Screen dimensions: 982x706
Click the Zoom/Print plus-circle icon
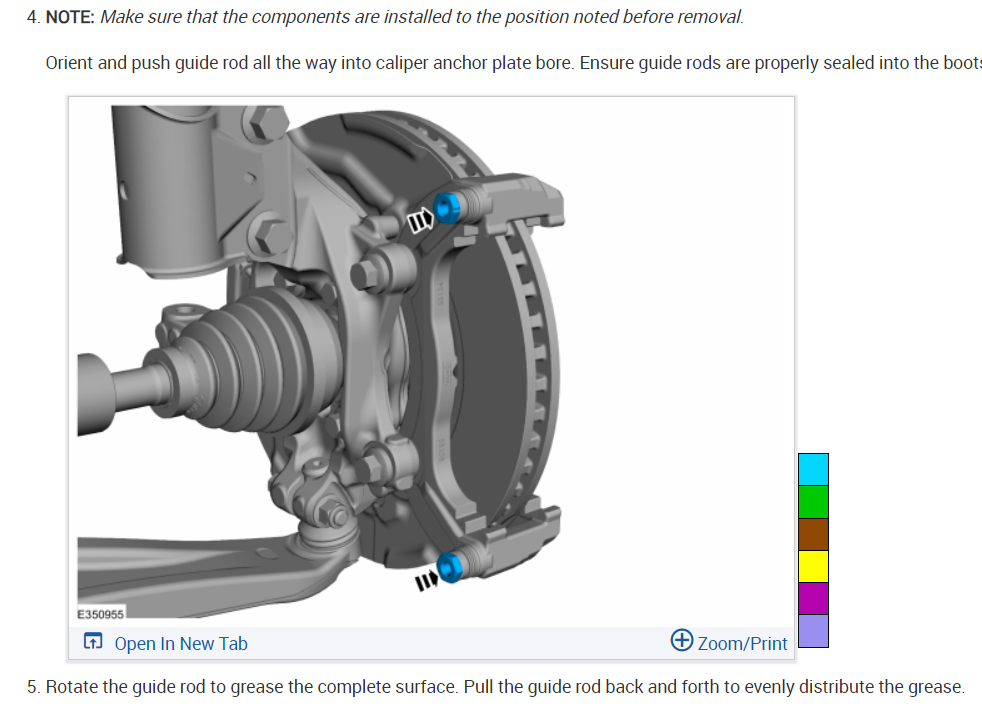(682, 640)
